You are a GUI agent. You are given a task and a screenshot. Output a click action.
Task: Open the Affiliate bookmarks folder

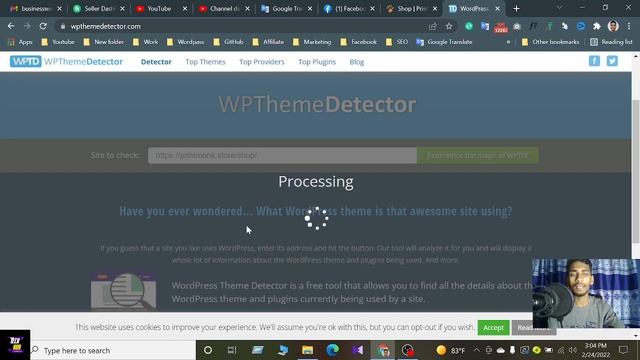[268, 42]
